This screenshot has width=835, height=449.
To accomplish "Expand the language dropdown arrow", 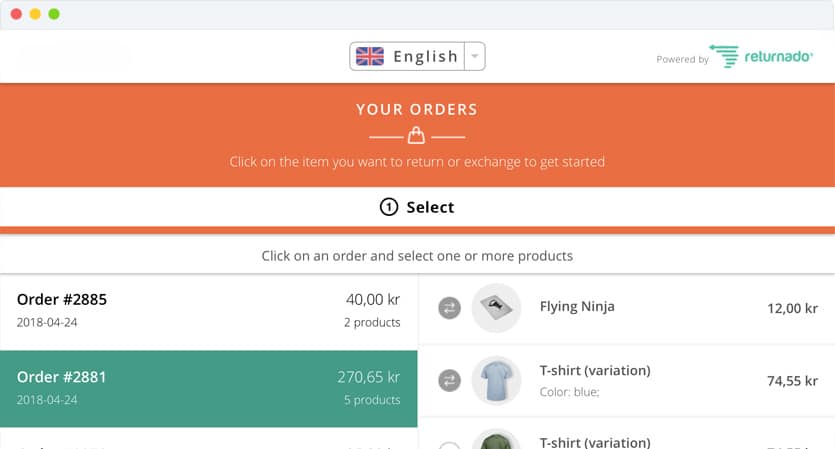I will click(x=474, y=56).
